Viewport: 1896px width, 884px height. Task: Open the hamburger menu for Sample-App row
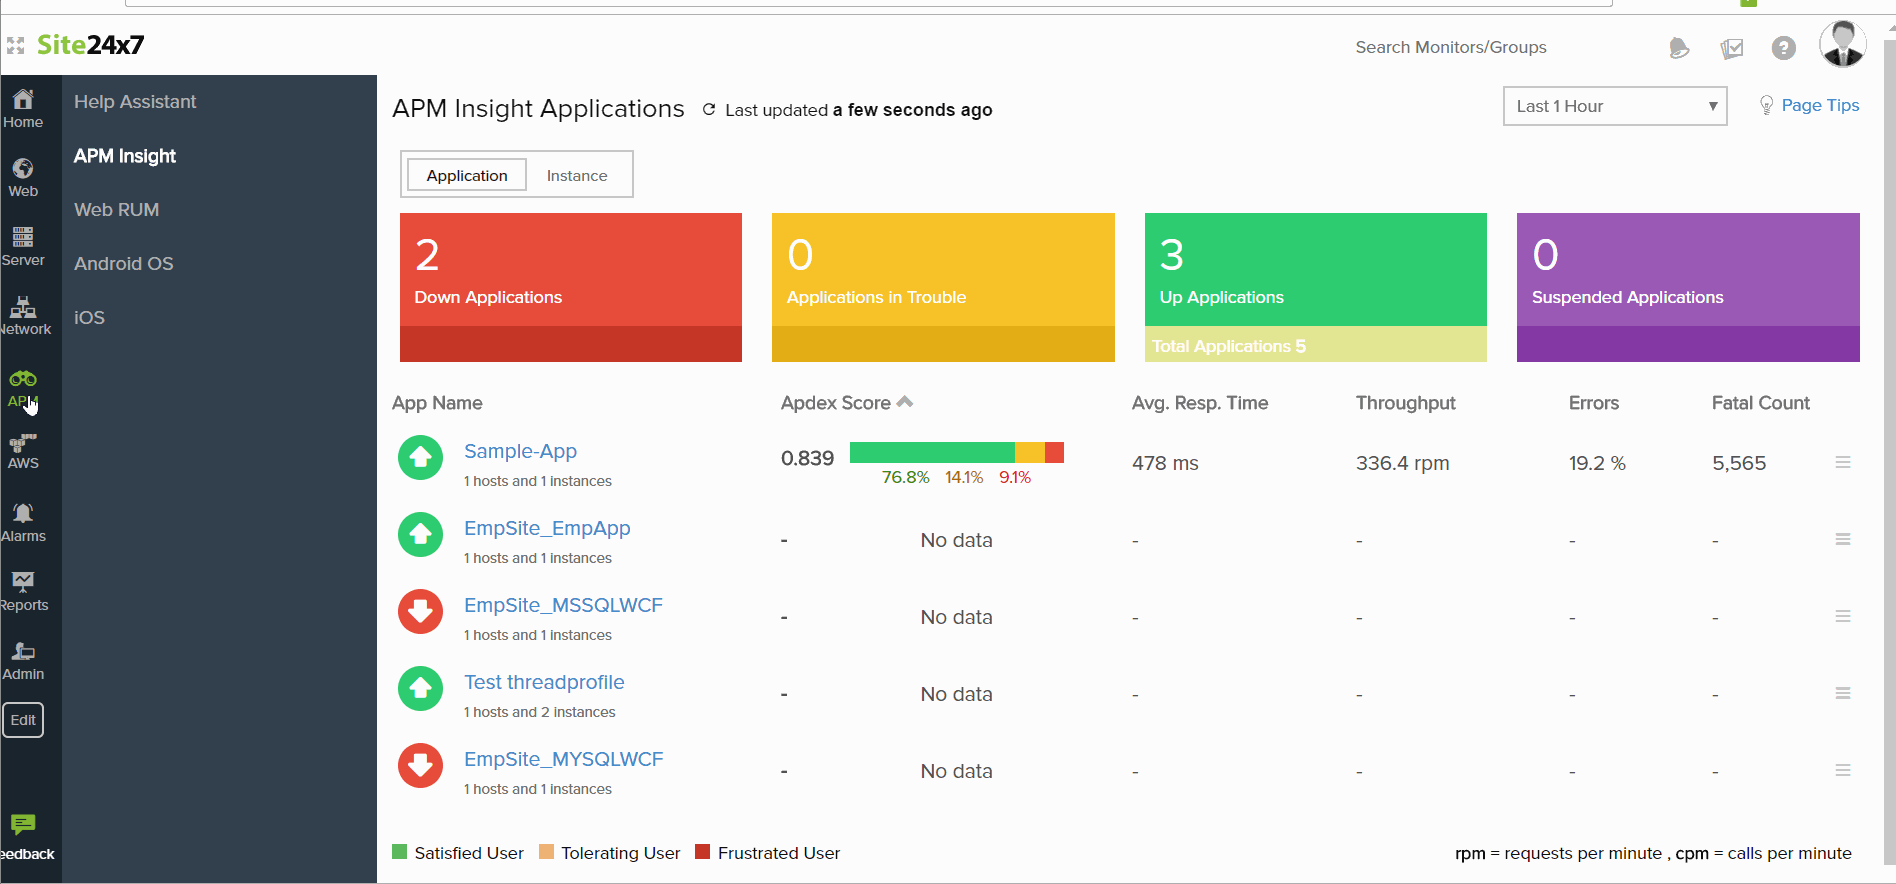click(x=1842, y=462)
